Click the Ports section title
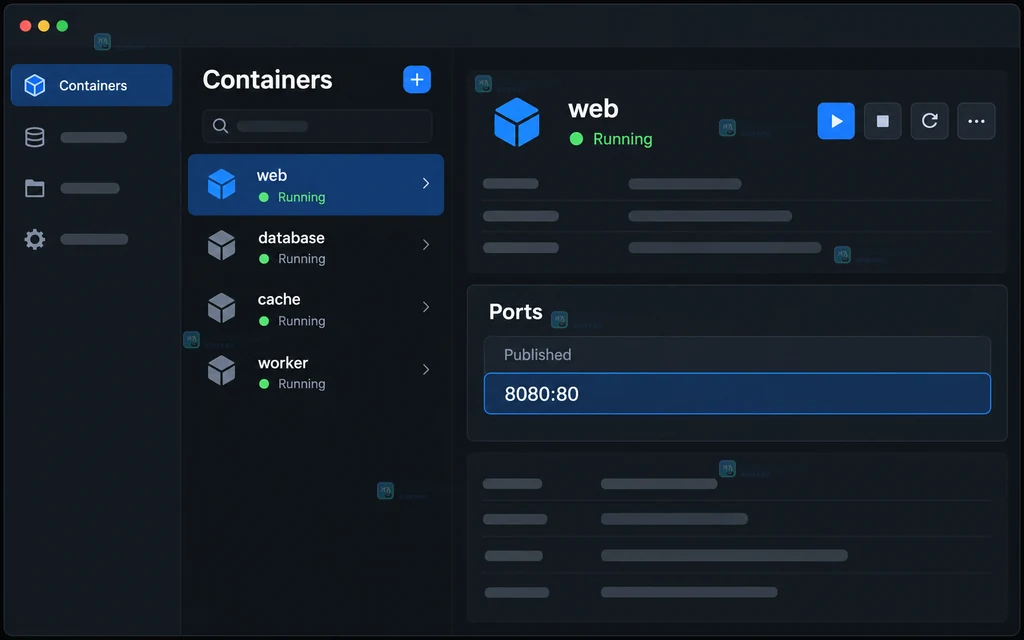1024x640 pixels. pyautogui.click(x=515, y=312)
